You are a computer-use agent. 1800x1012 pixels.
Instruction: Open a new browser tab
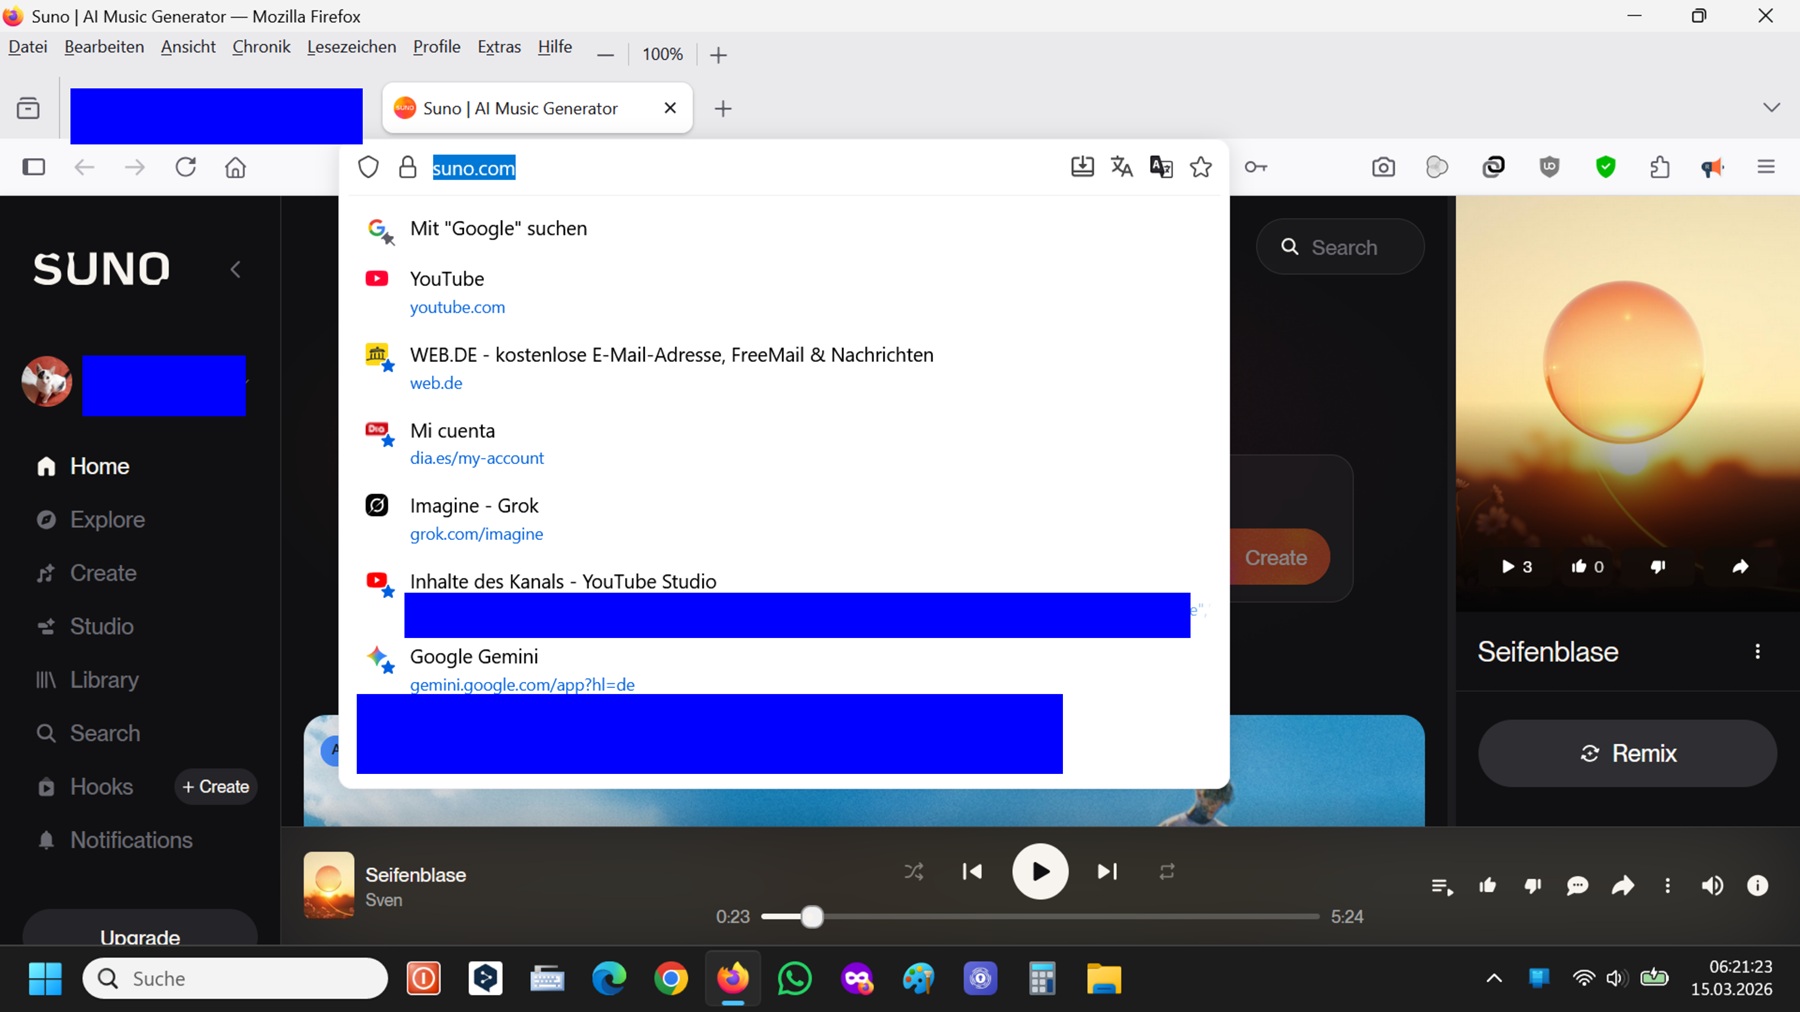pyautogui.click(x=723, y=108)
